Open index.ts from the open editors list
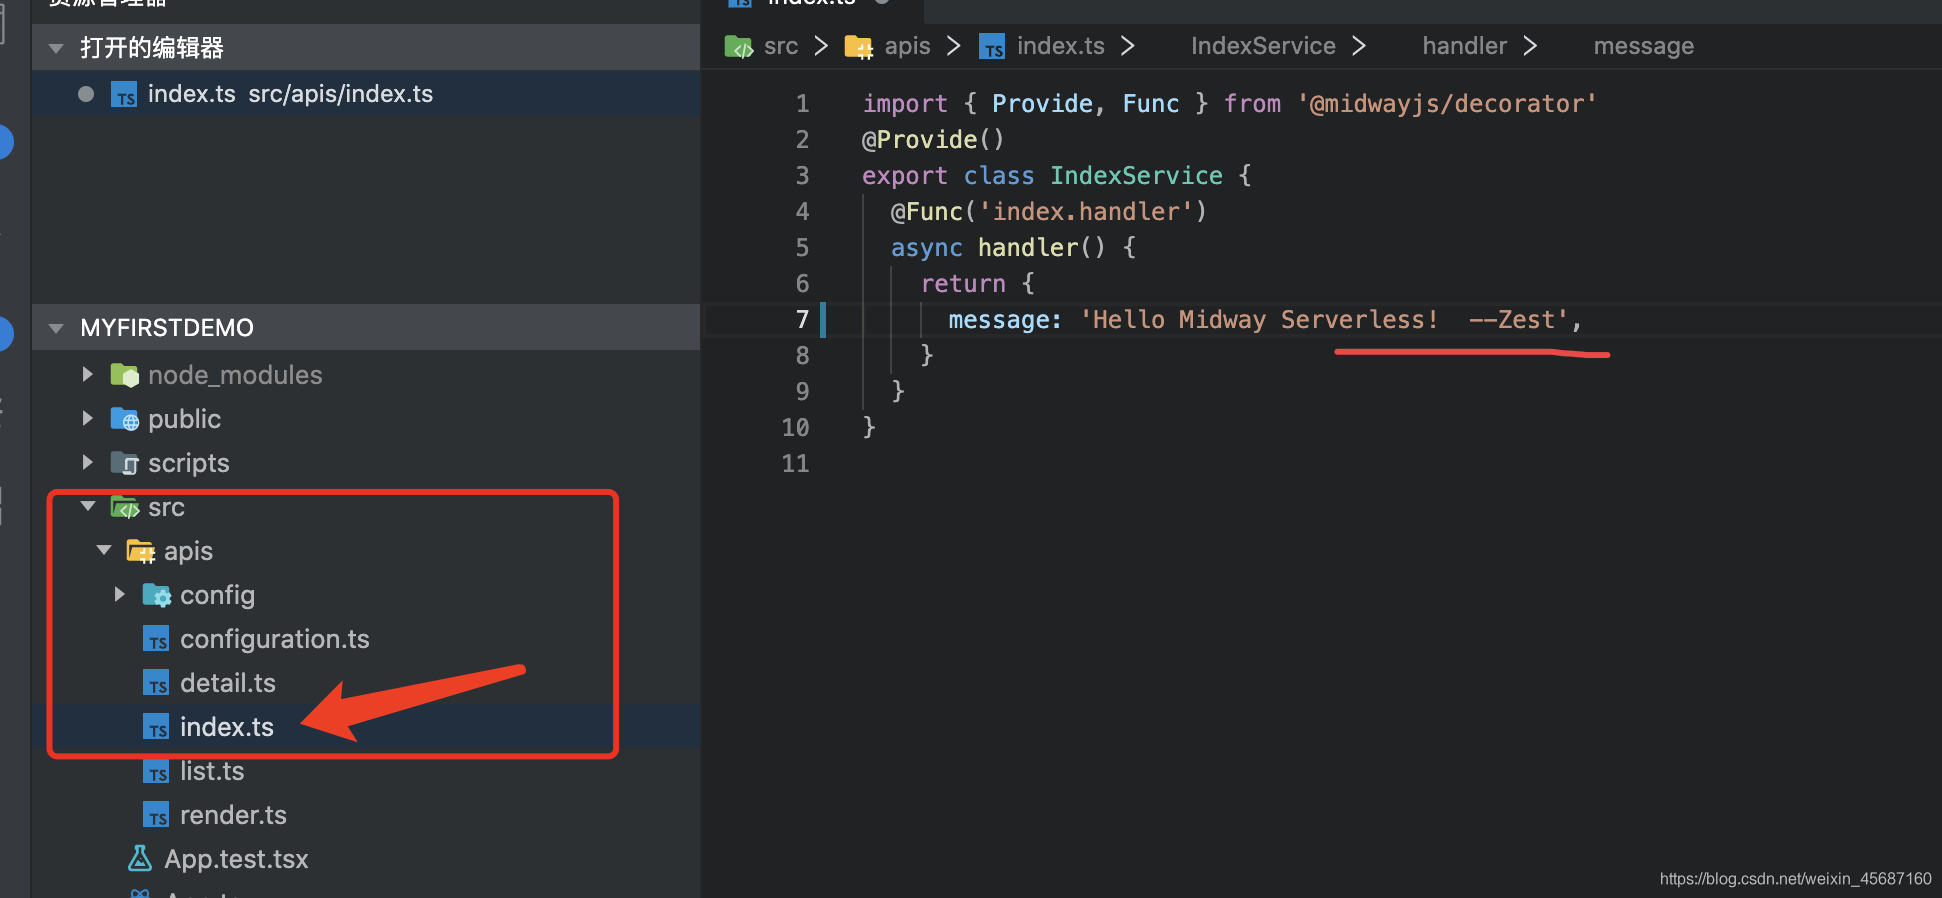 (x=366, y=94)
